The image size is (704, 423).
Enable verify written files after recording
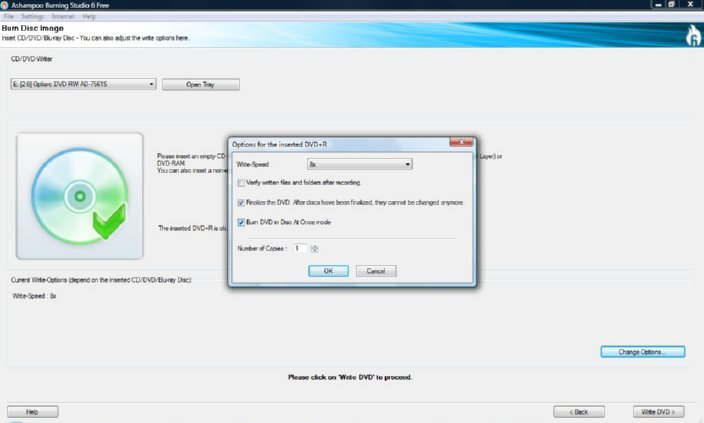(241, 183)
